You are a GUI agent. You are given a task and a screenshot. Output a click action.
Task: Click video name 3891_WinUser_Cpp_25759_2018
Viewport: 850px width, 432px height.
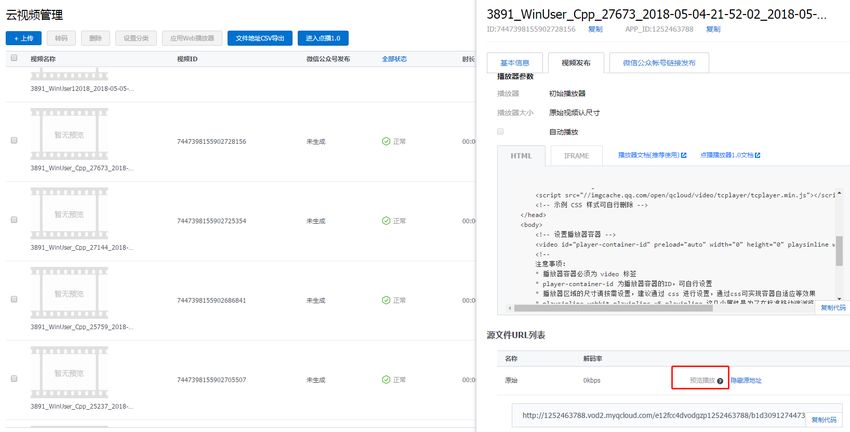82,327
